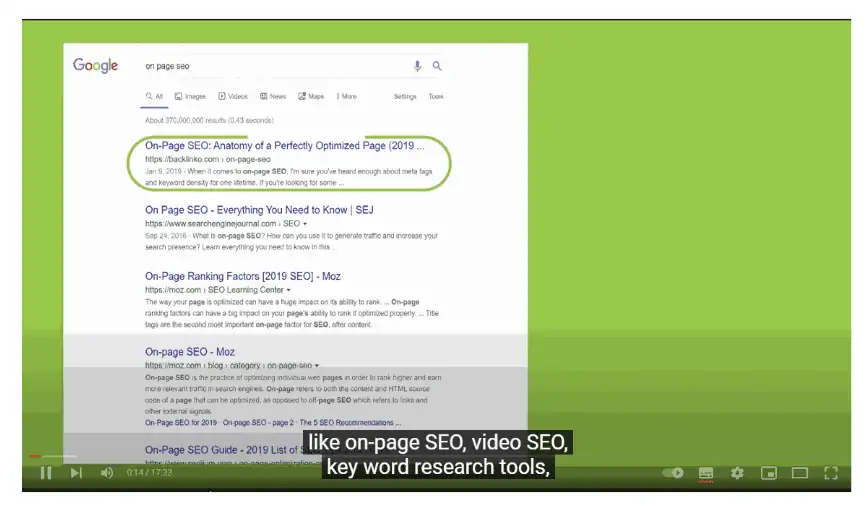The width and height of the screenshot is (865, 506).
Task: Click the Google logo
Action: 96,66
